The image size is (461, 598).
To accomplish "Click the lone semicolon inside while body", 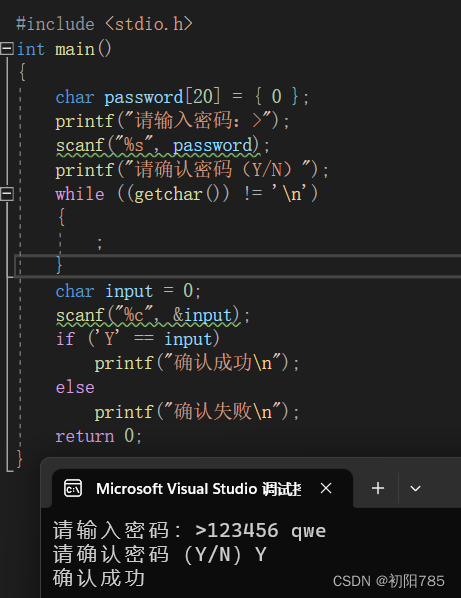I will 100,243.
